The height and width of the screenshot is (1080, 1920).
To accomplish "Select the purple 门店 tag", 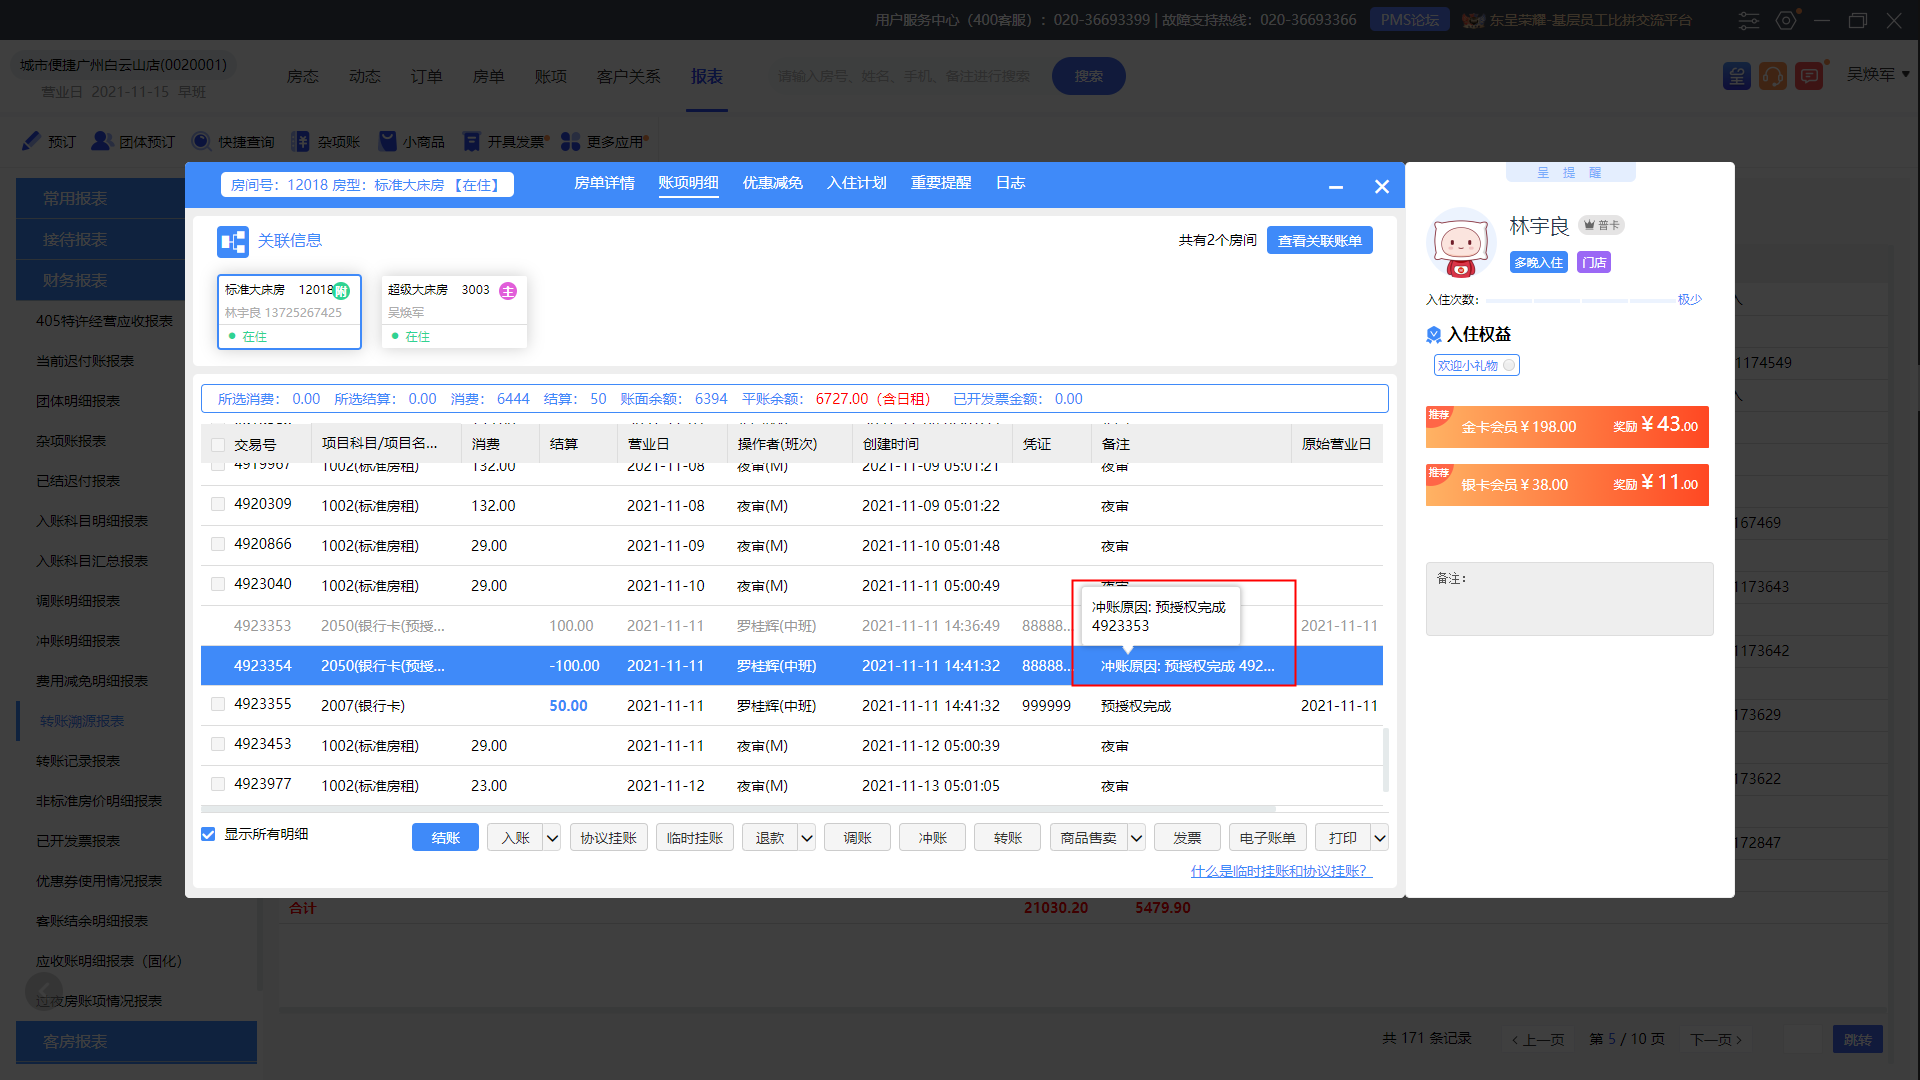I will [x=1594, y=262].
